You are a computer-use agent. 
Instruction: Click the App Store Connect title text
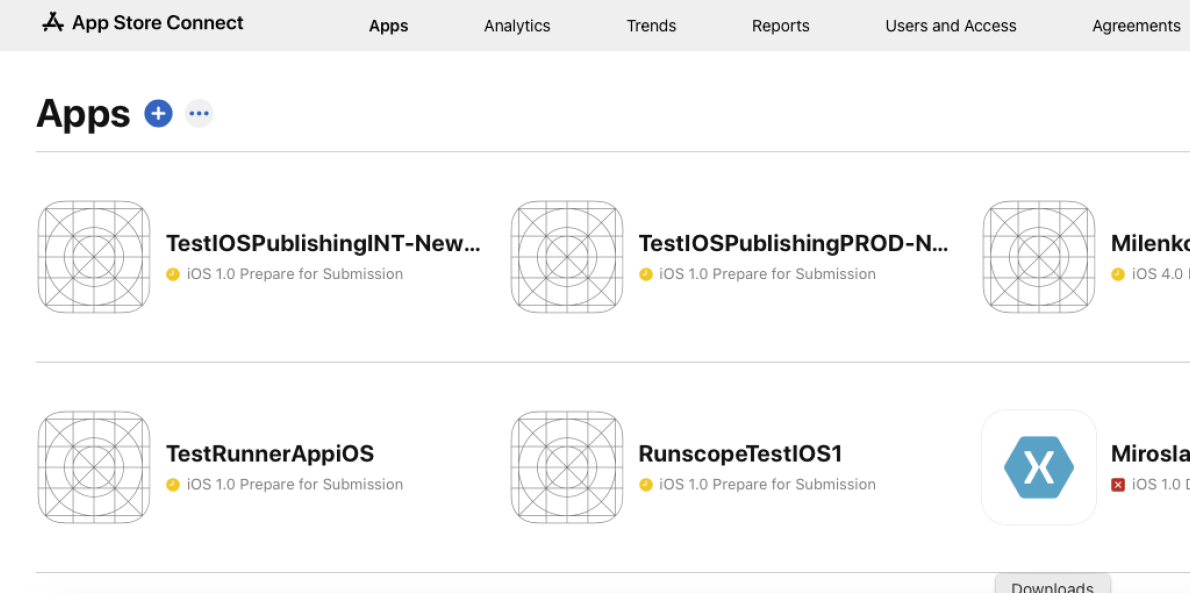pyautogui.click(x=158, y=23)
